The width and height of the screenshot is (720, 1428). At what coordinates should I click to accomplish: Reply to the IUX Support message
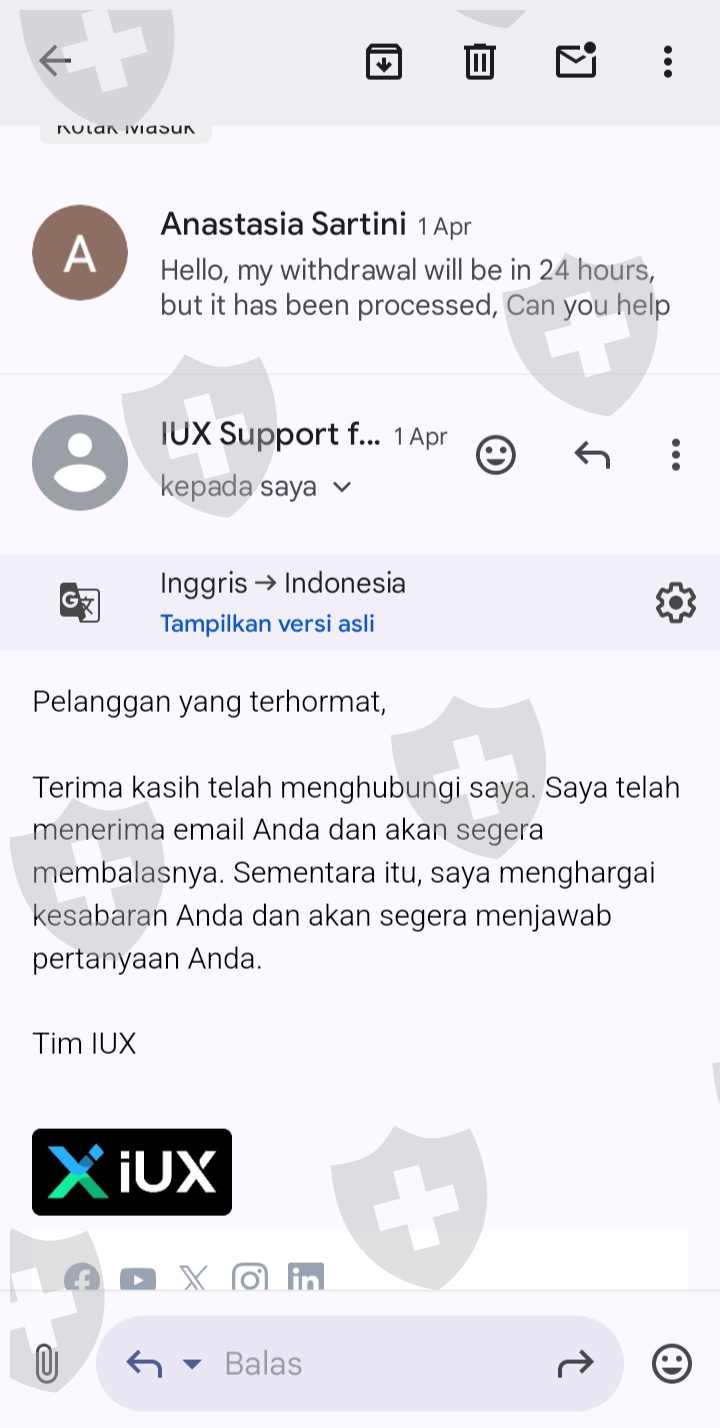(x=592, y=456)
